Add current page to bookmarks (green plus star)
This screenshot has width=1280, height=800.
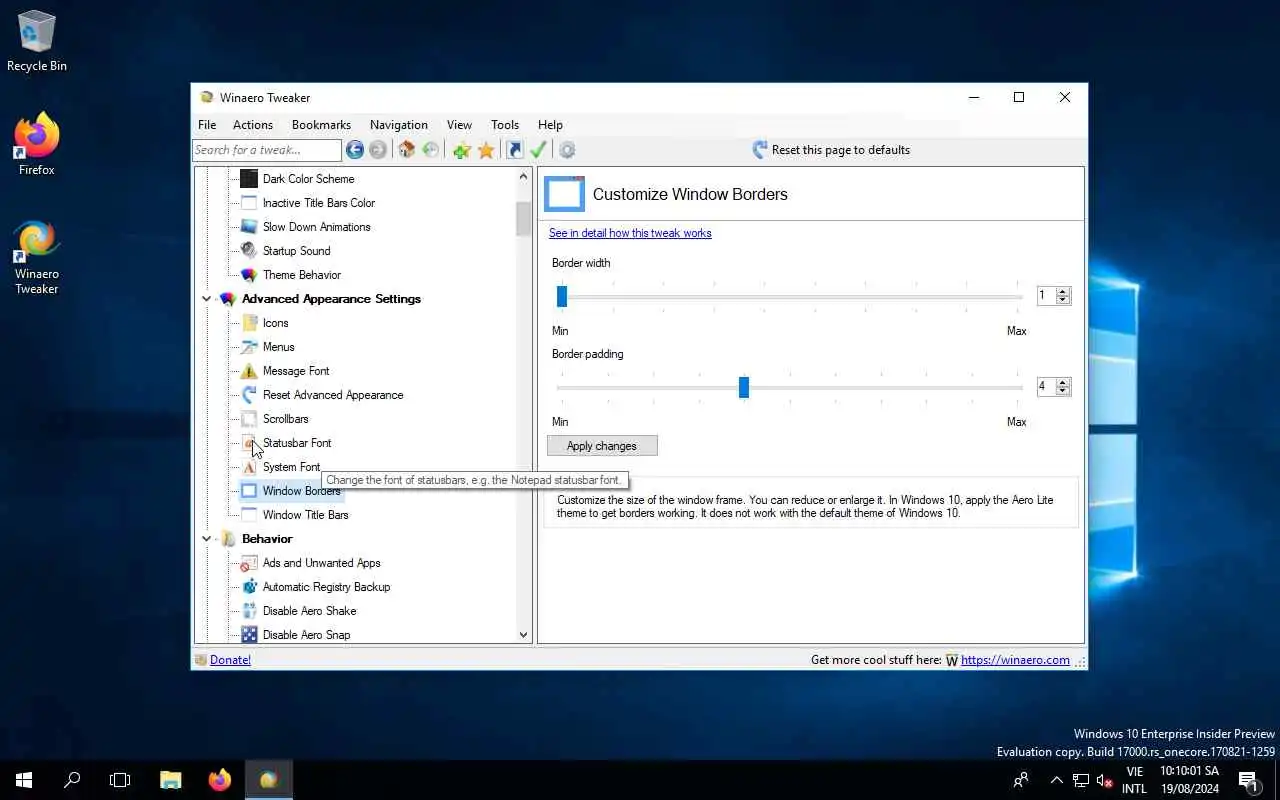click(461, 150)
